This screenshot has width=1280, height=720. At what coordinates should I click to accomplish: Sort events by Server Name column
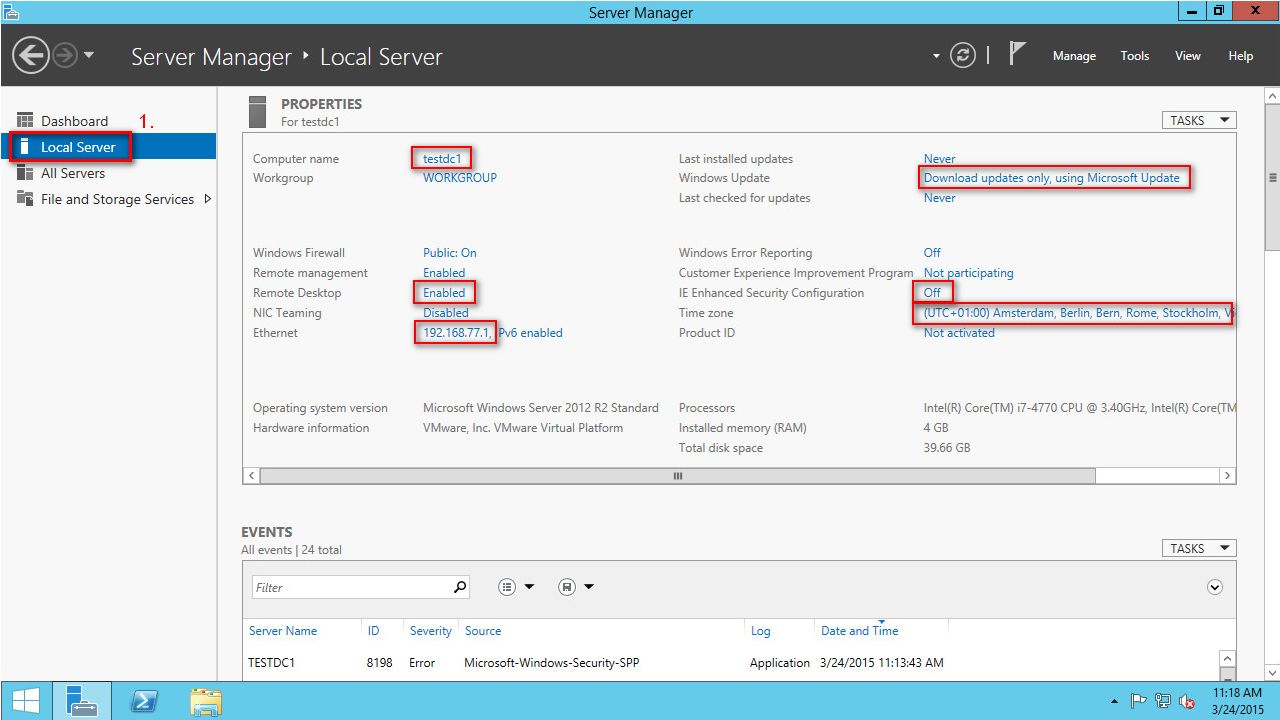pos(283,631)
